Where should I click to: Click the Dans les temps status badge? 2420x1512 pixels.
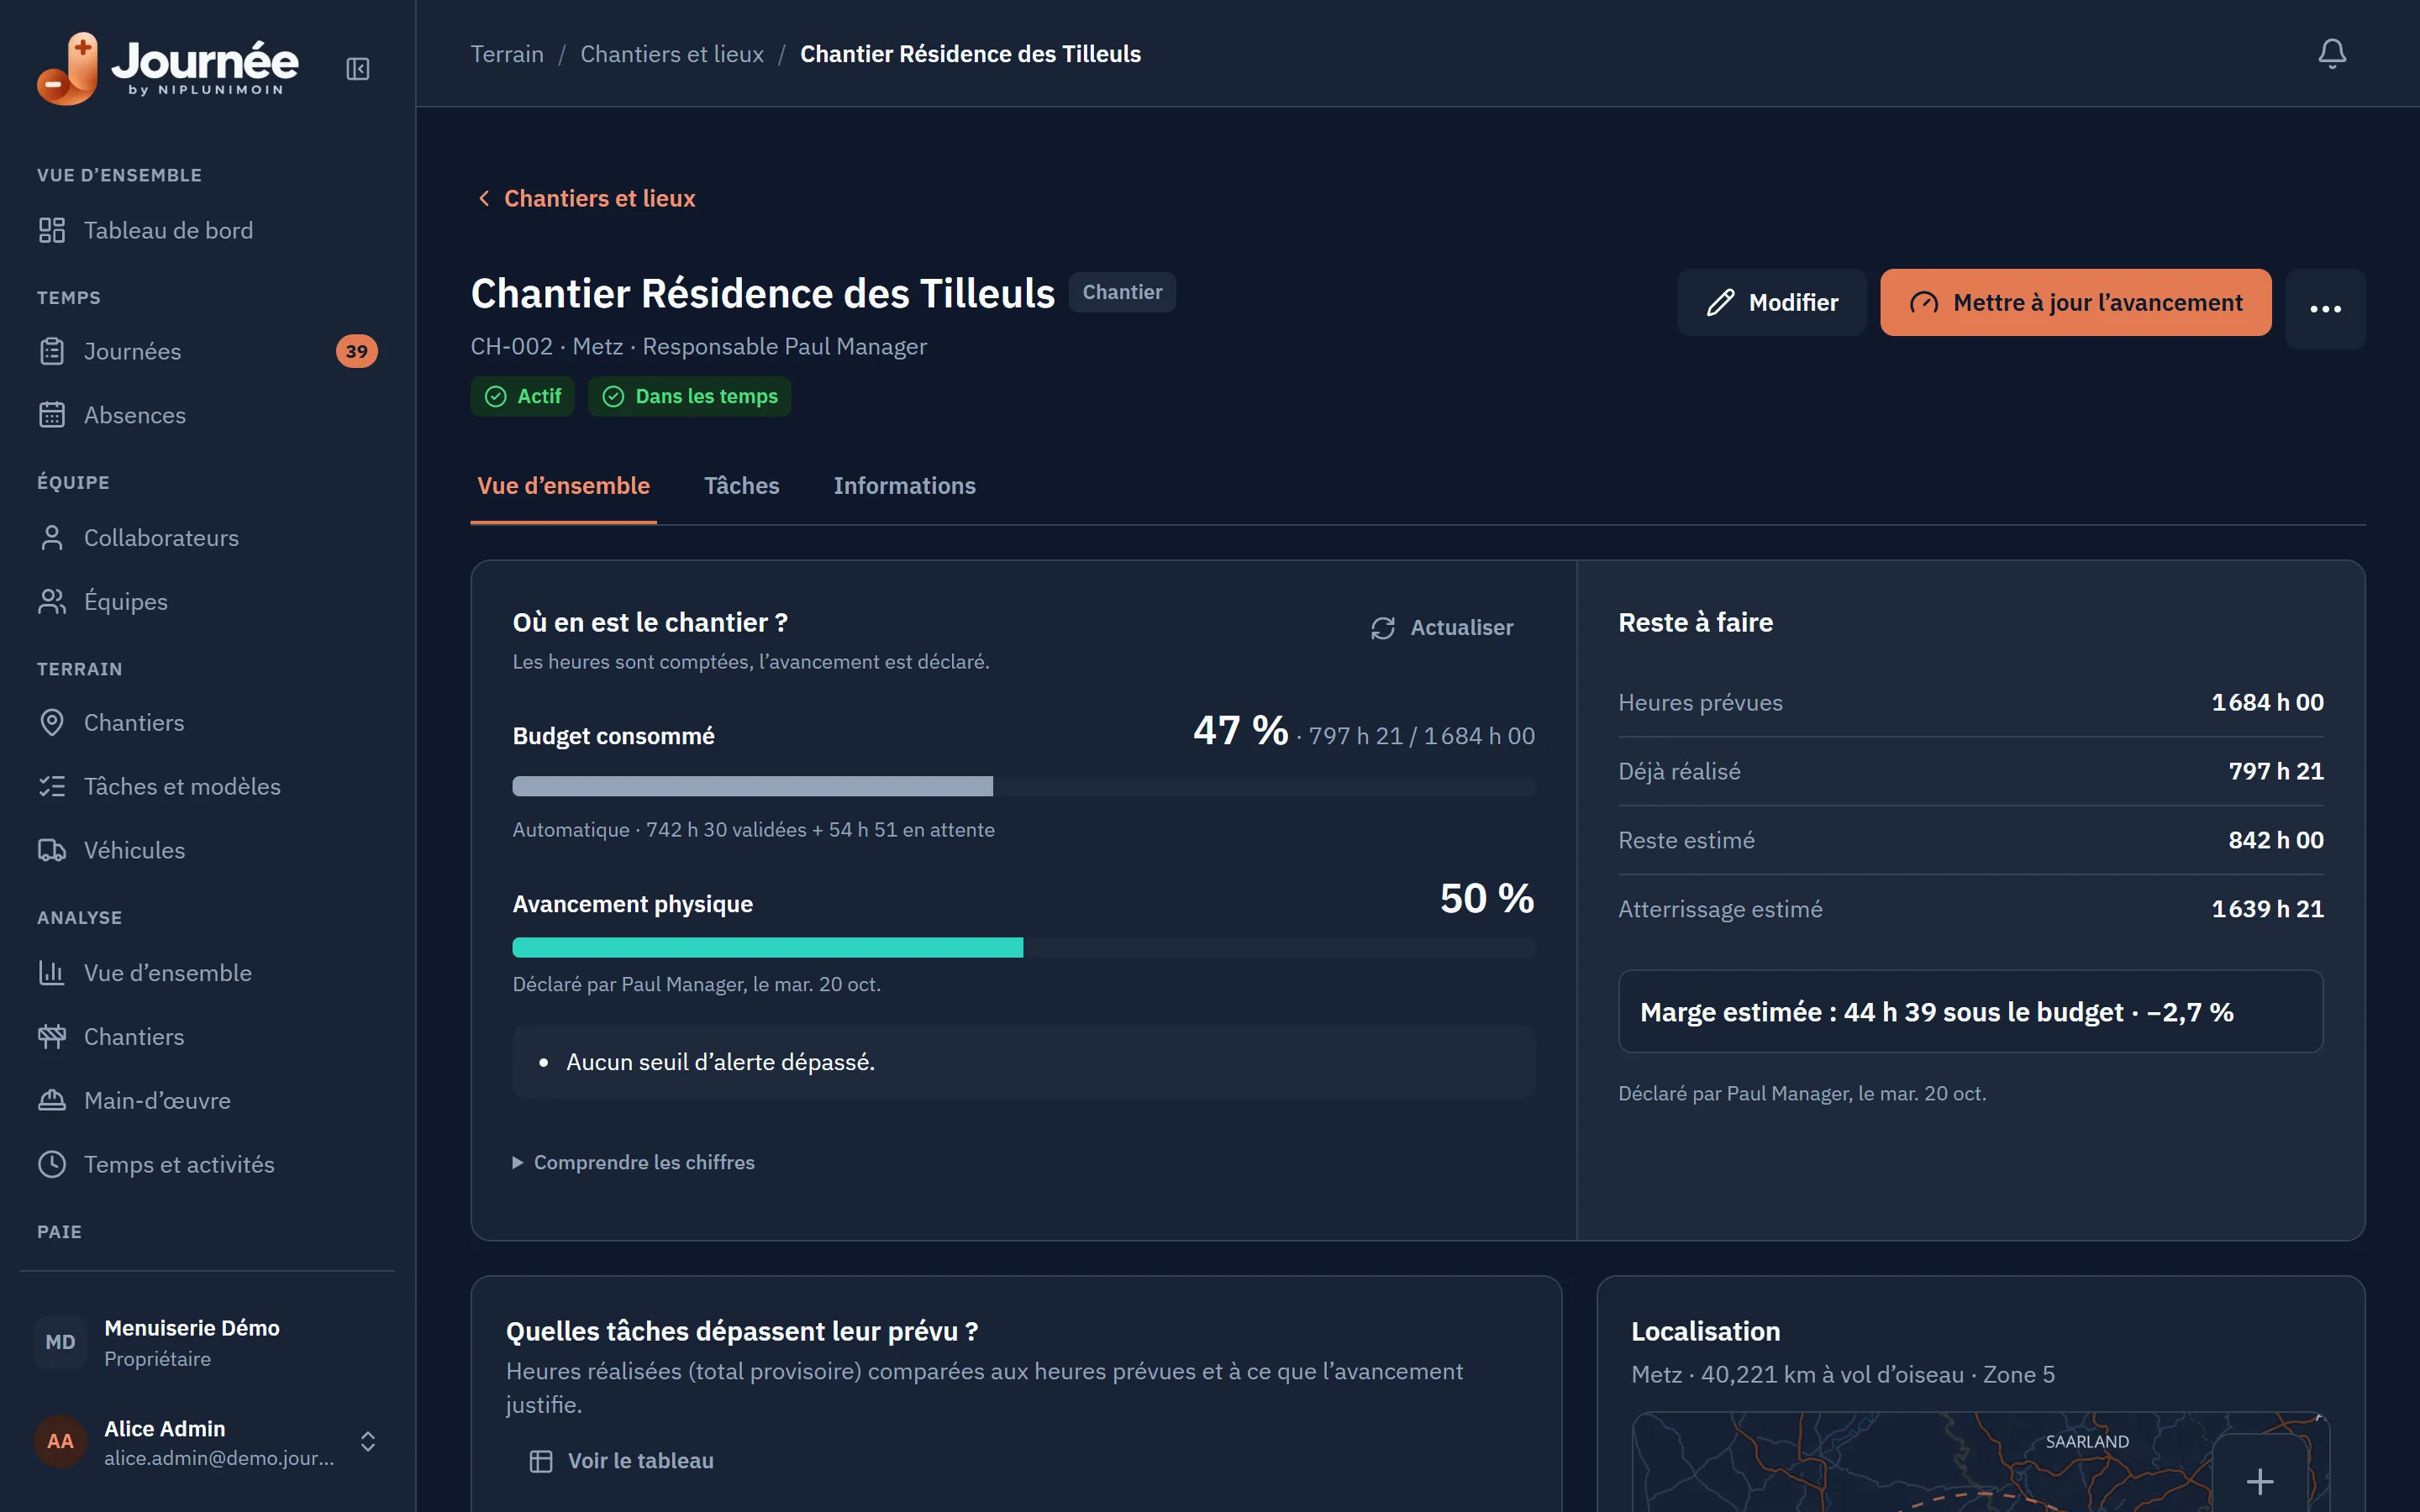pyautogui.click(x=690, y=397)
